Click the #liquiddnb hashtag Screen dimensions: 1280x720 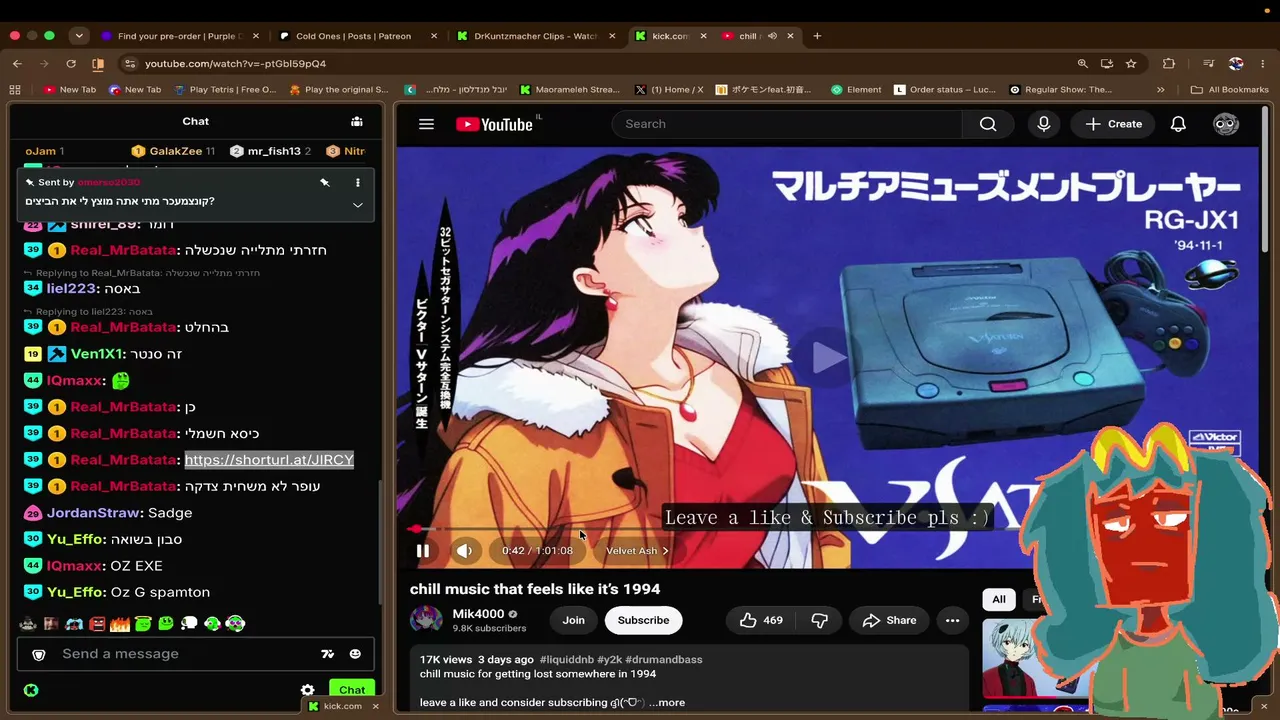(x=566, y=660)
